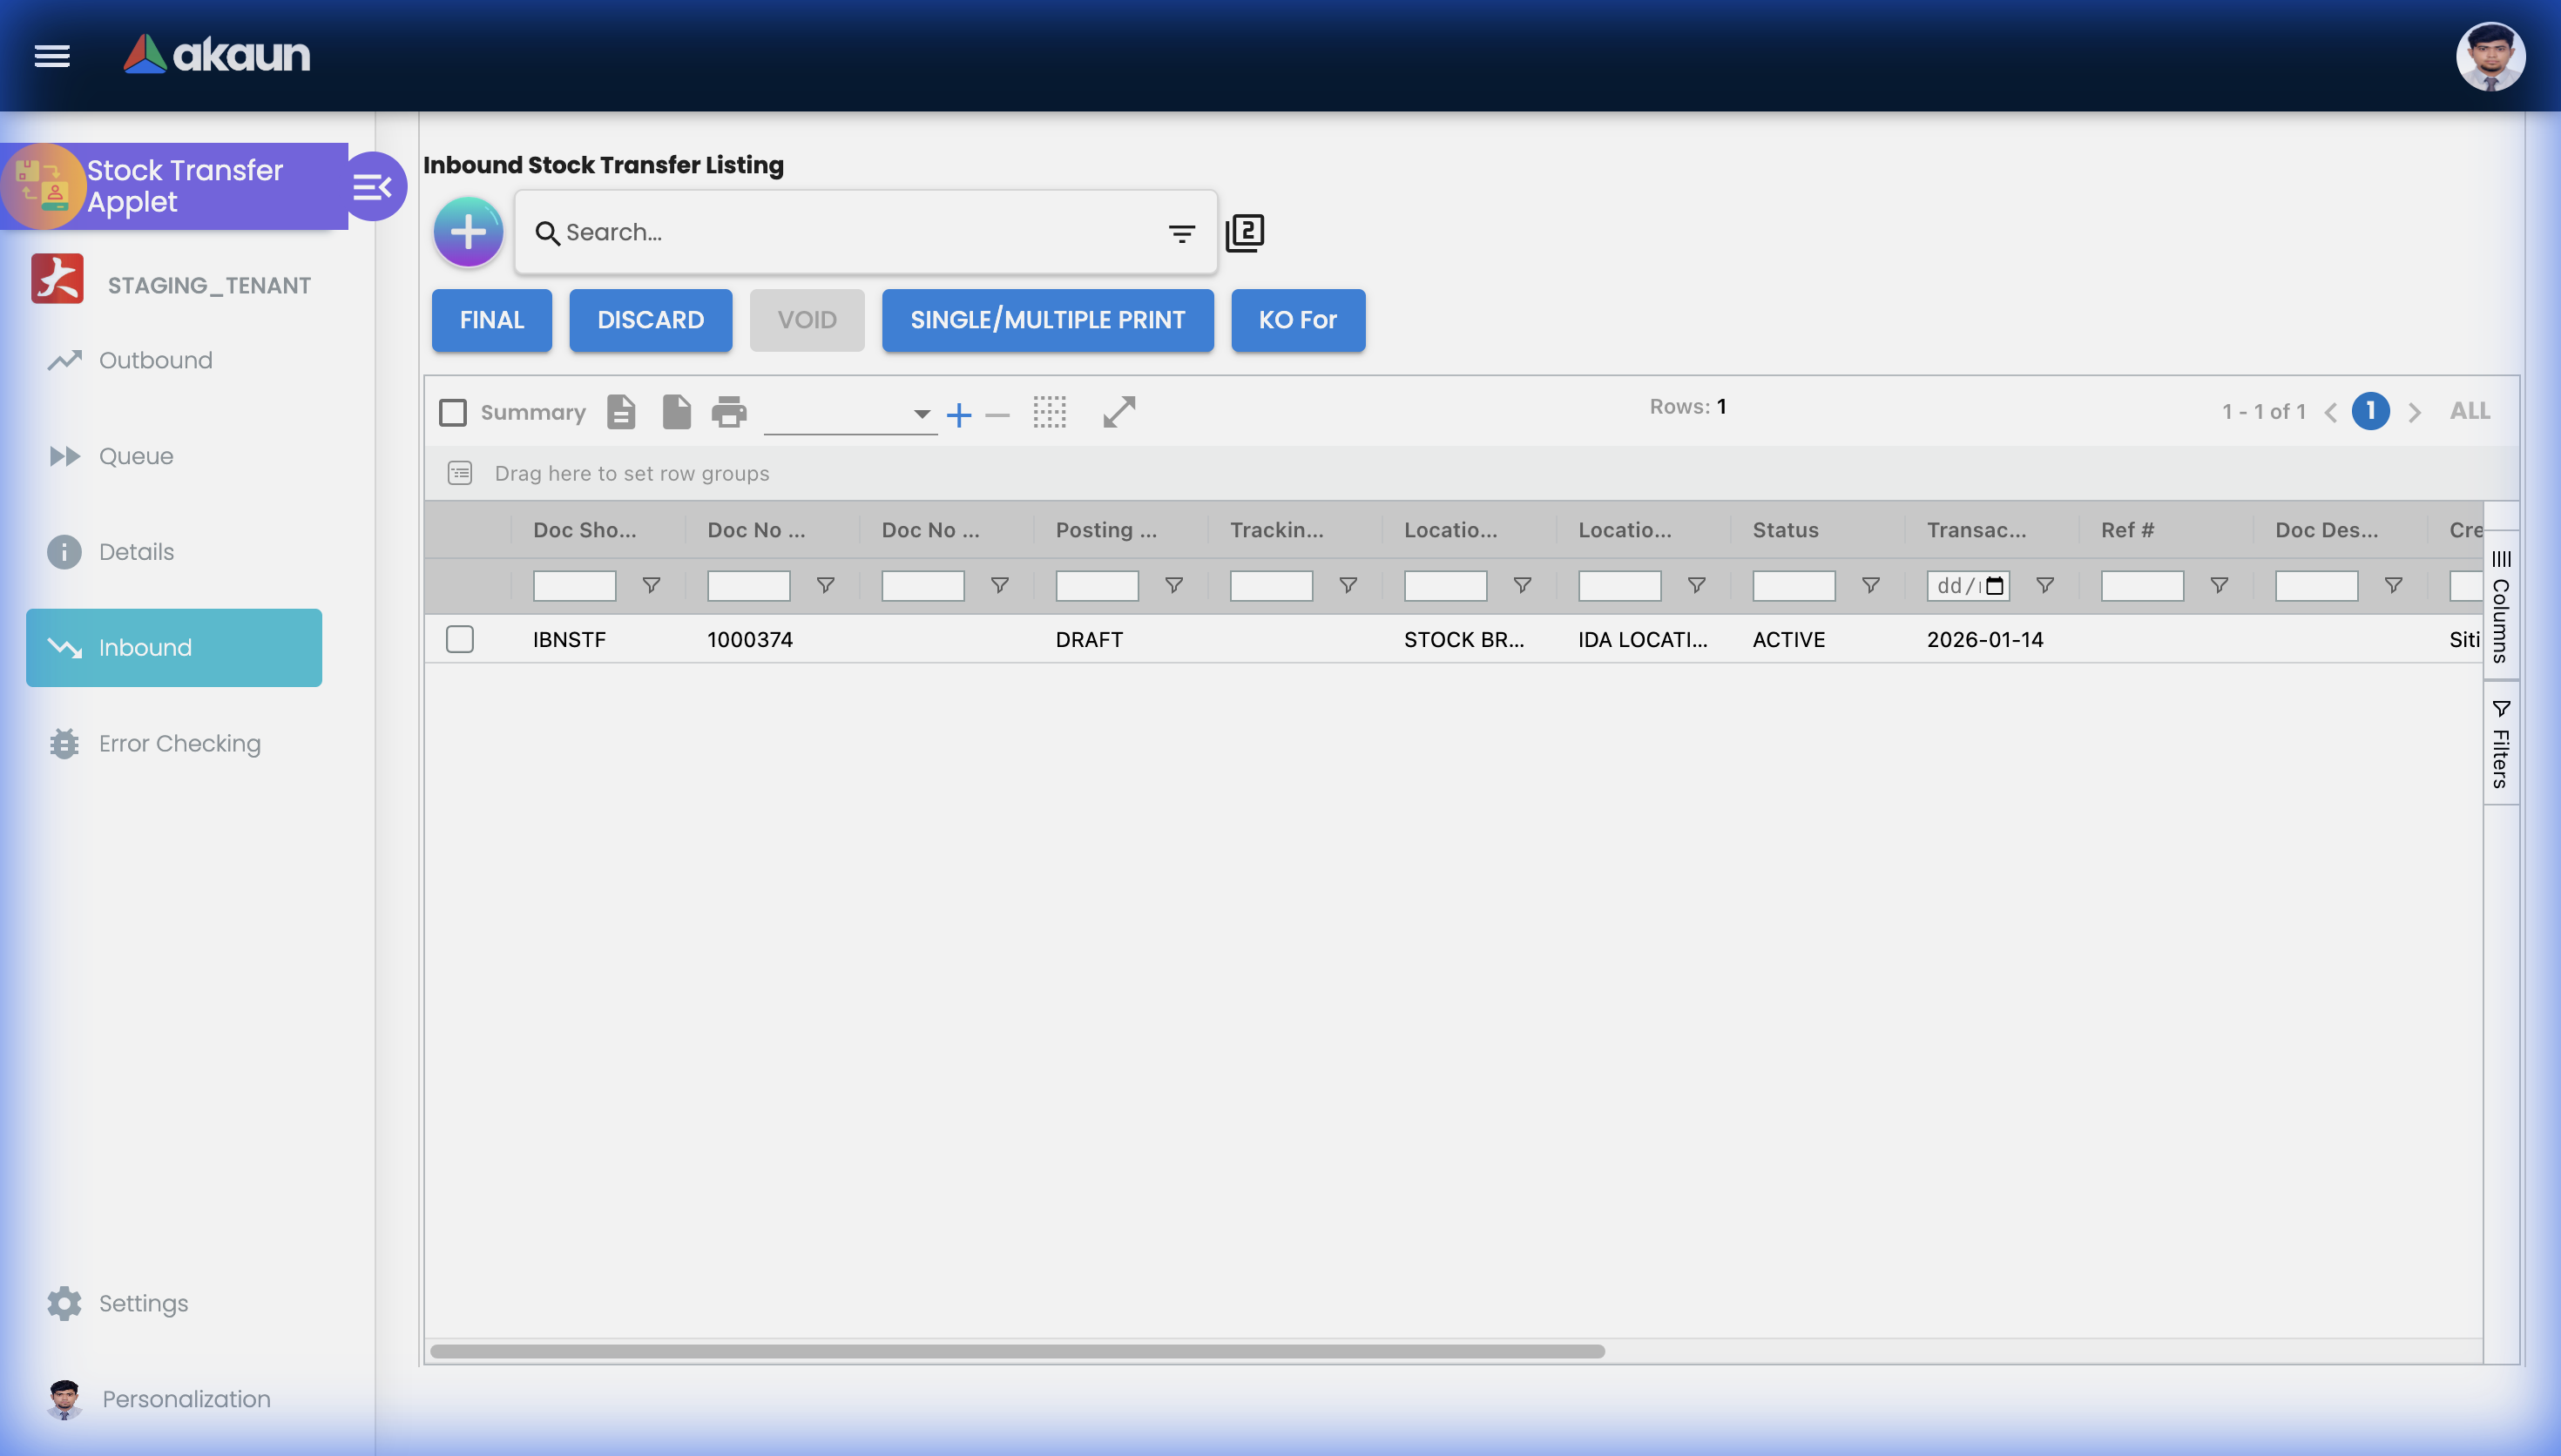Switch to the Inbound section
Screen dimensions: 2561x1456
(x=173, y=647)
